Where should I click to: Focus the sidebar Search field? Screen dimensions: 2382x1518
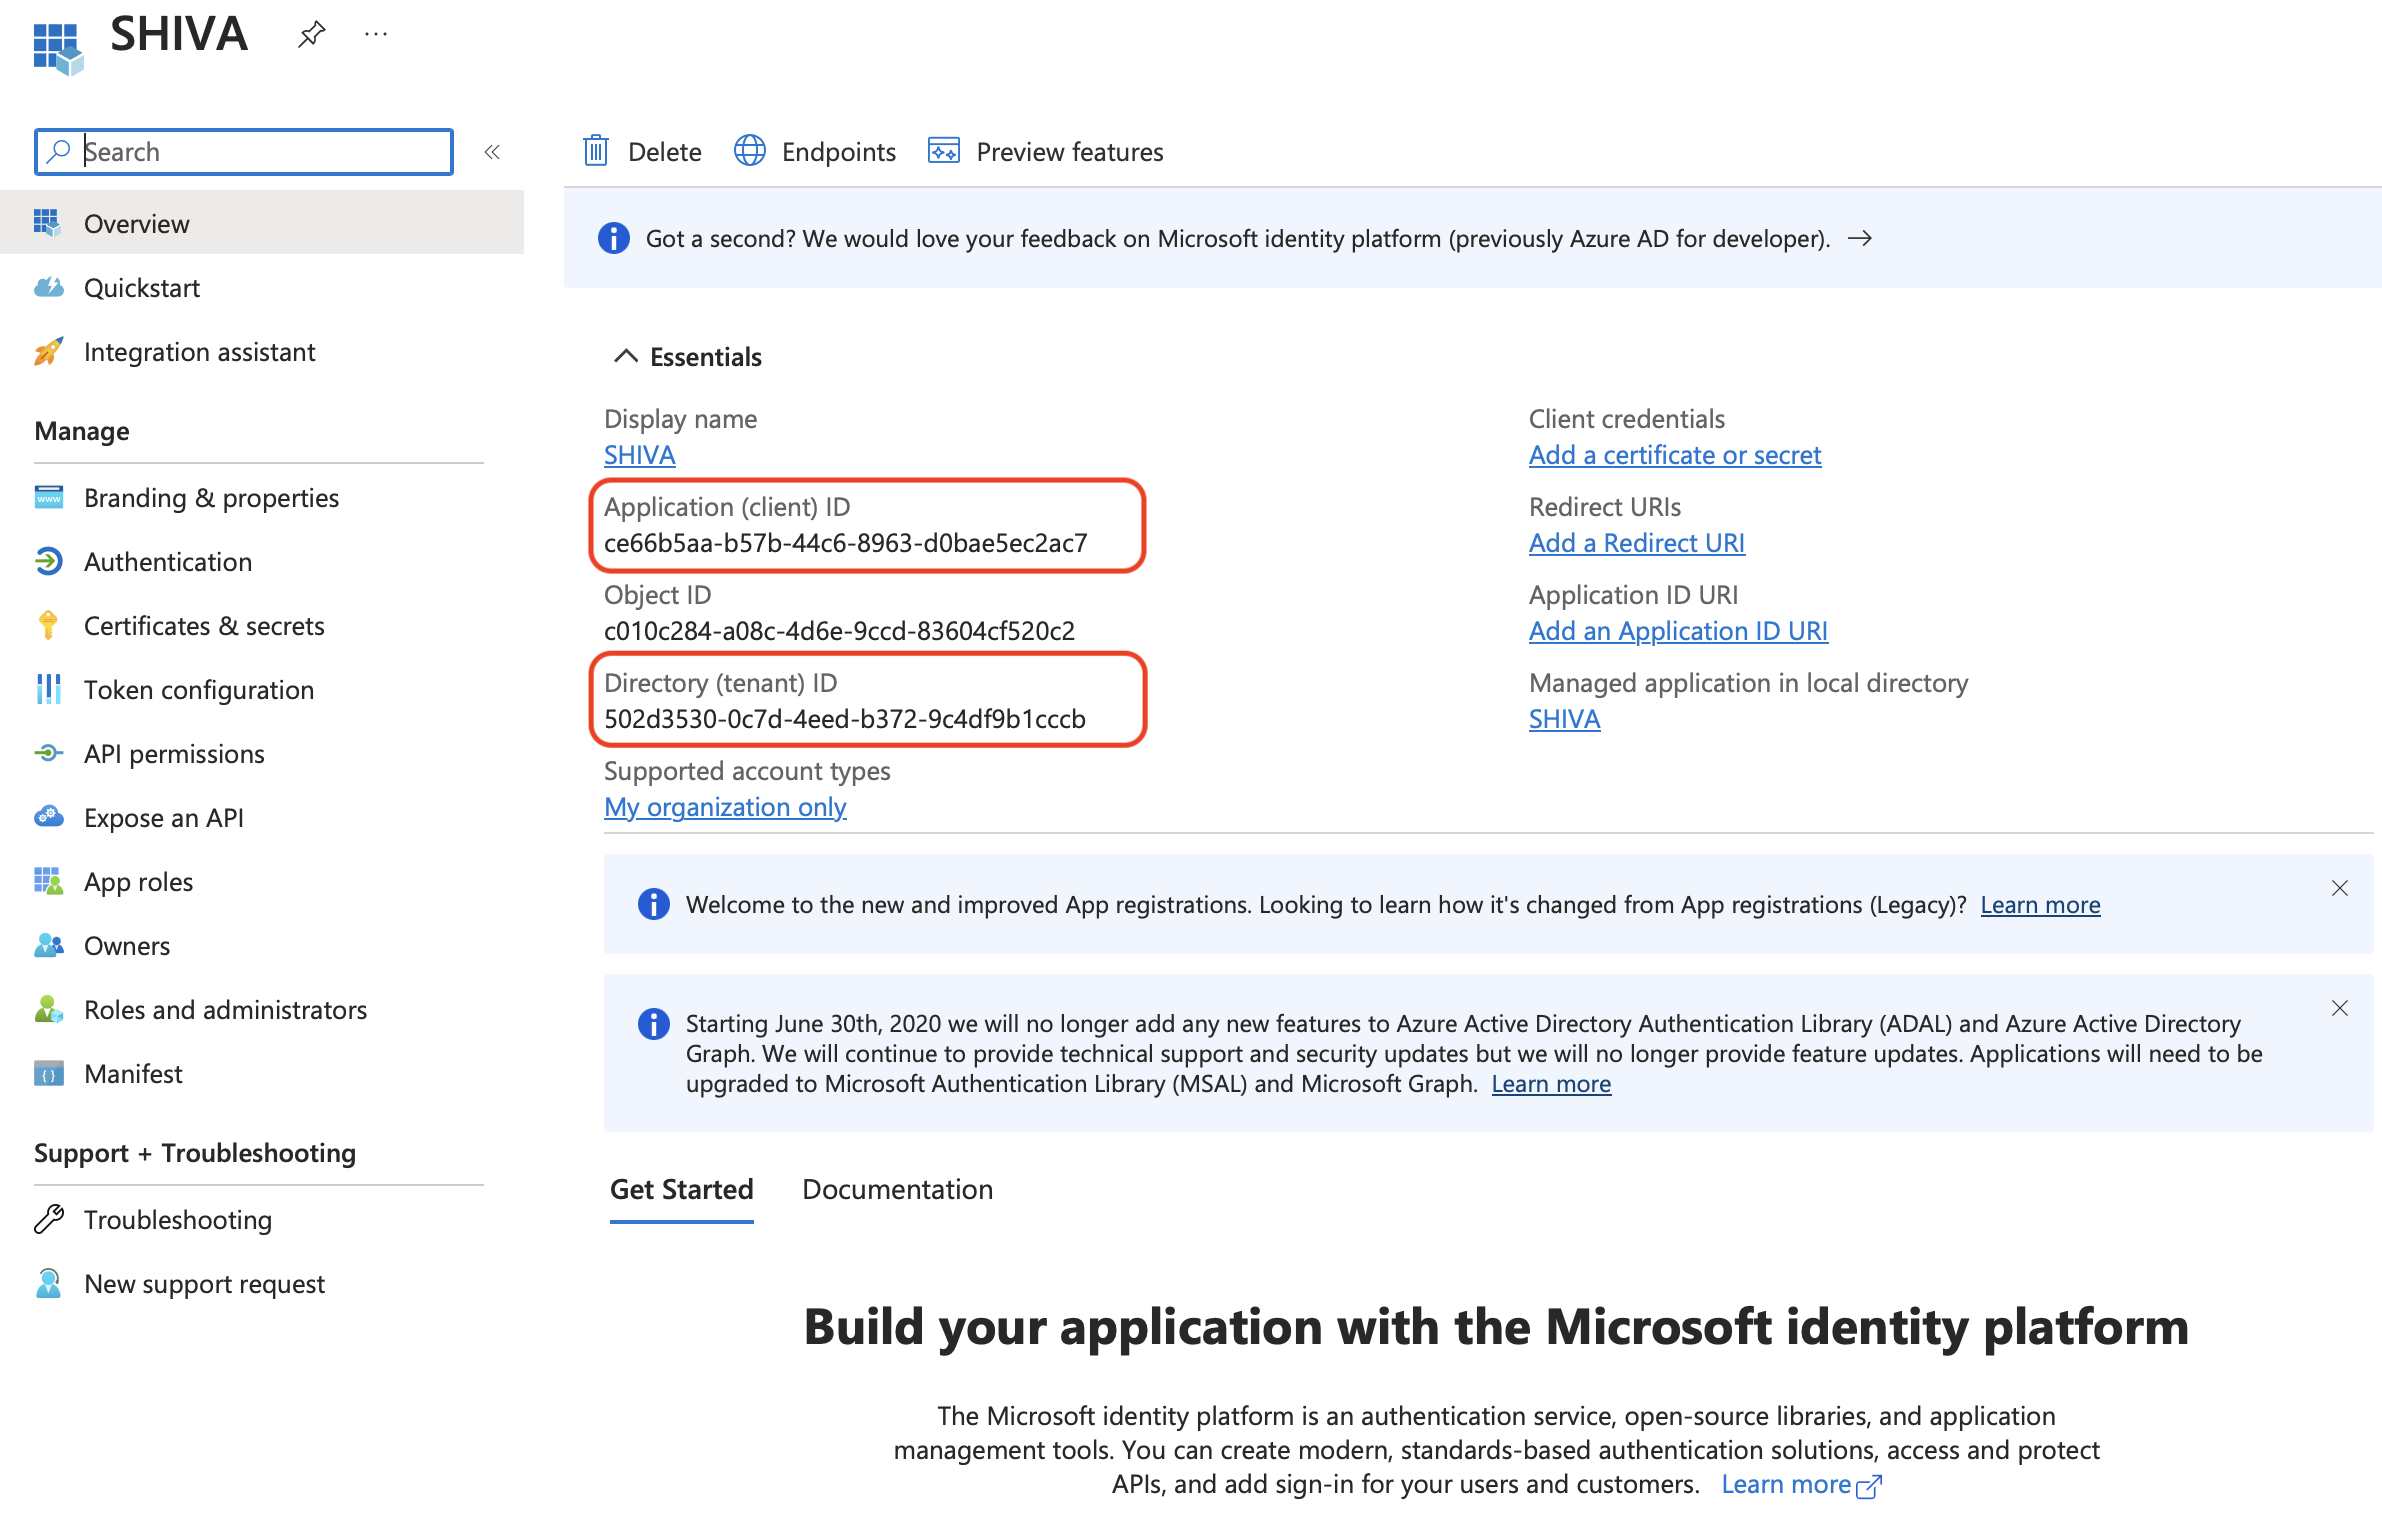click(260, 152)
